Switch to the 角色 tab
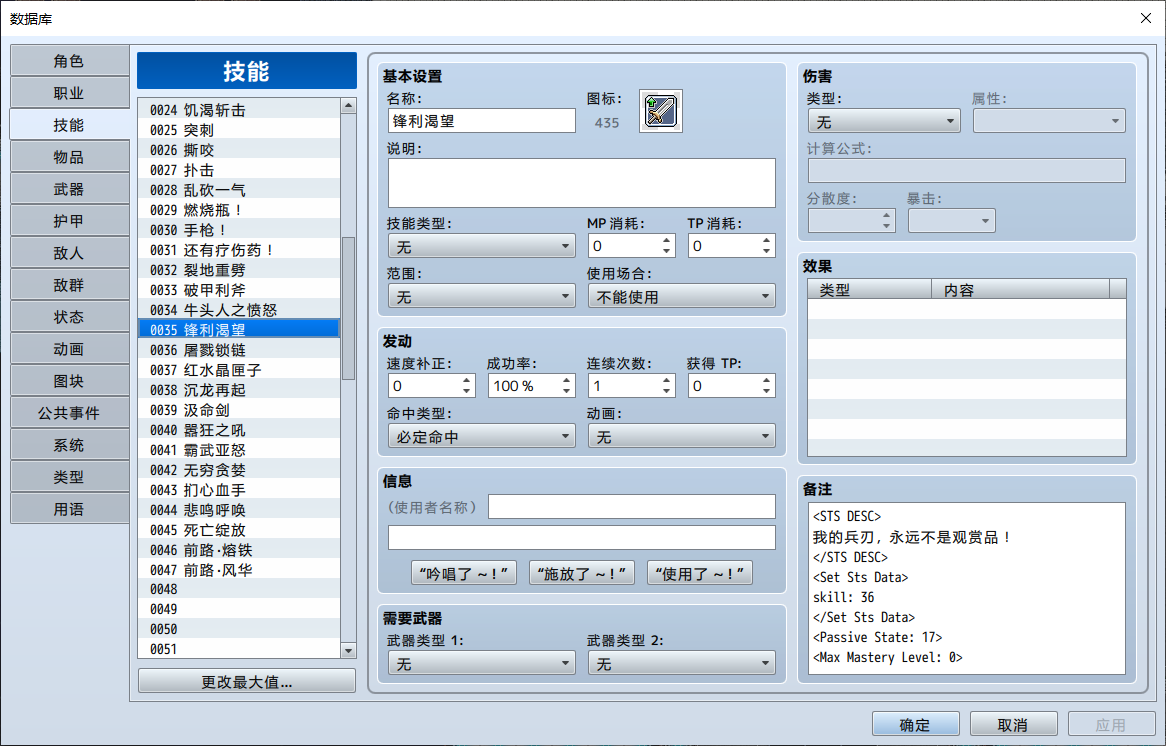This screenshot has width=1166, height=746. [69, 61]
